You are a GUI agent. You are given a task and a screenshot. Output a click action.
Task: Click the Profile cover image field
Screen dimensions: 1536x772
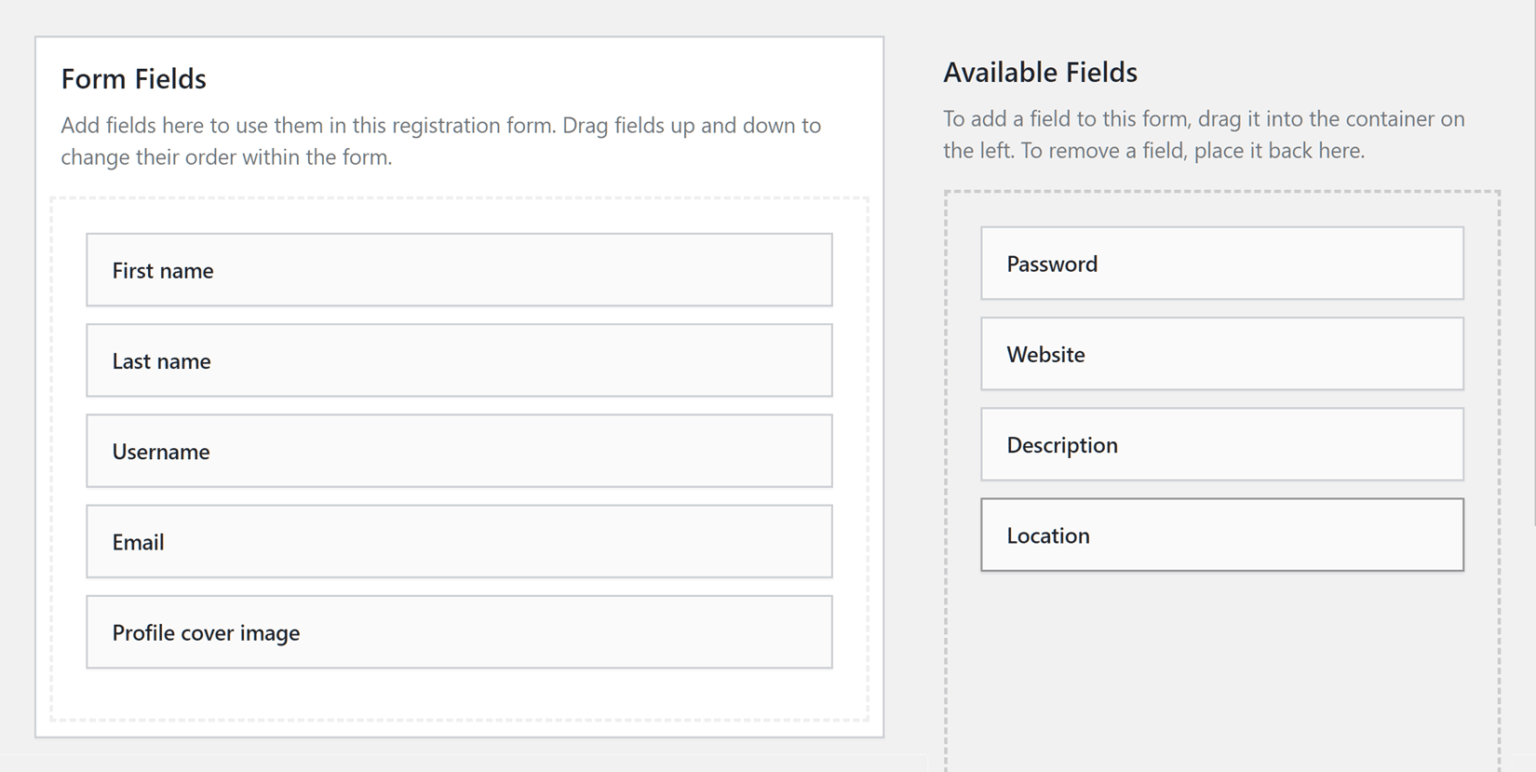click(459, 632)
